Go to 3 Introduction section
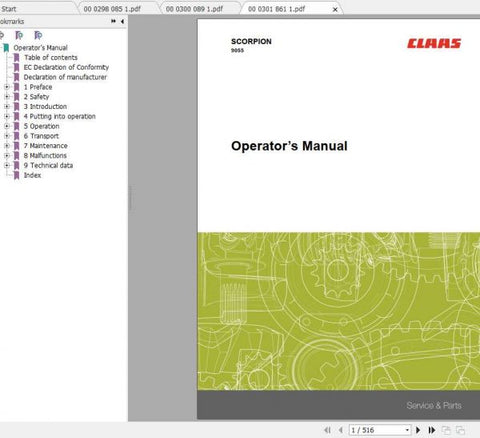 (45, 107)
